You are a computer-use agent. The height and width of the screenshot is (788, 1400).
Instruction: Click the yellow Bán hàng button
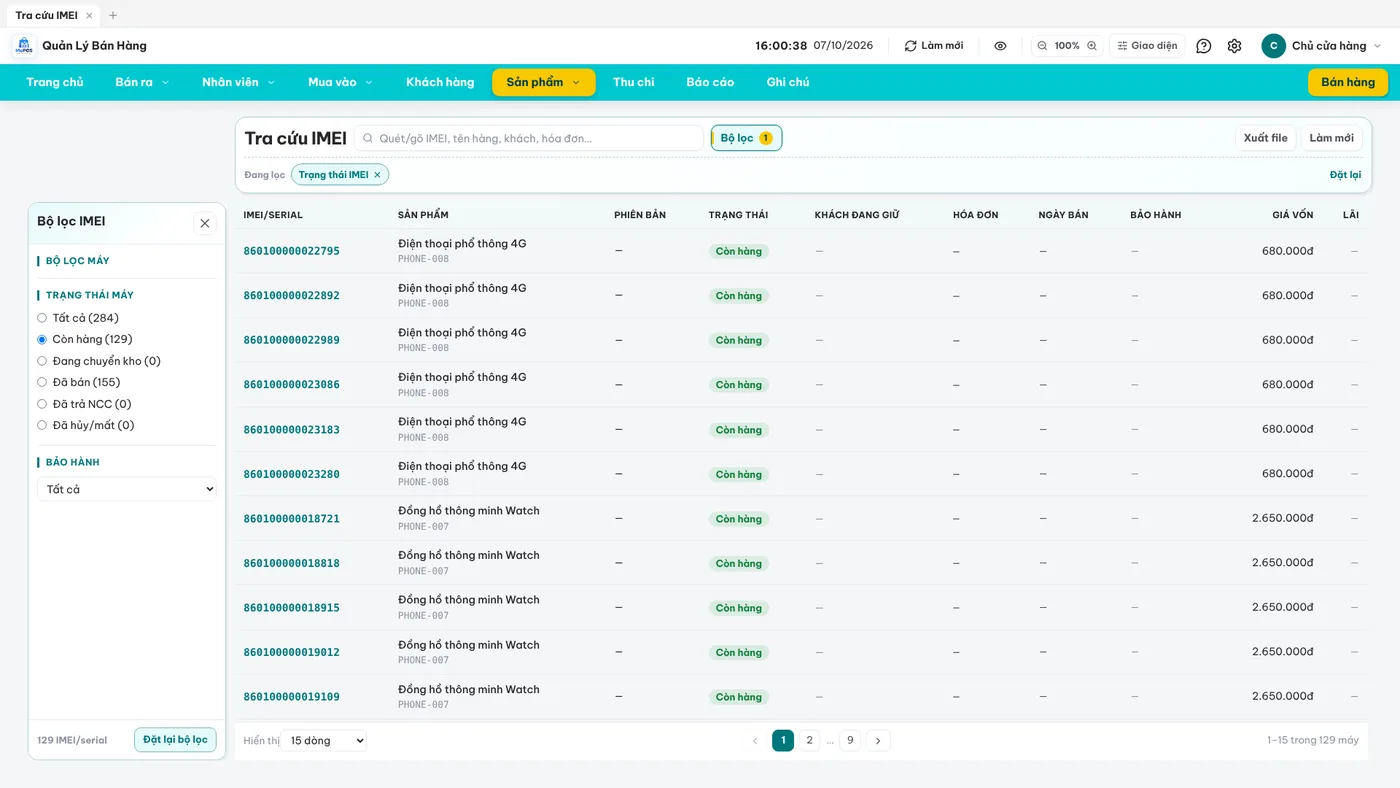click(1348, 82)
